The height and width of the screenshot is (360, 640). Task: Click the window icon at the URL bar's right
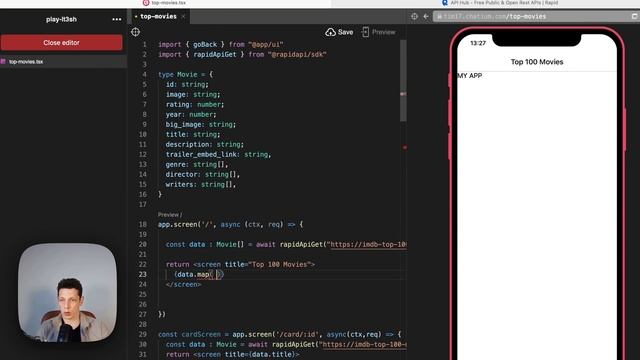pos(635,16)
